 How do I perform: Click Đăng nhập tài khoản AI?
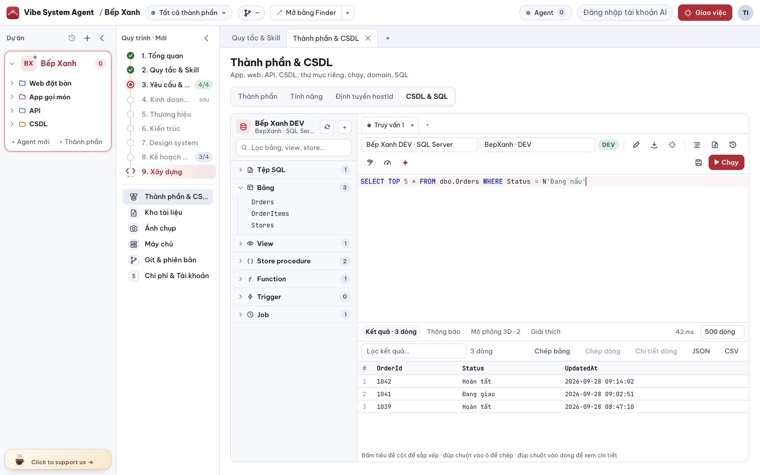[x=625, y=13]
